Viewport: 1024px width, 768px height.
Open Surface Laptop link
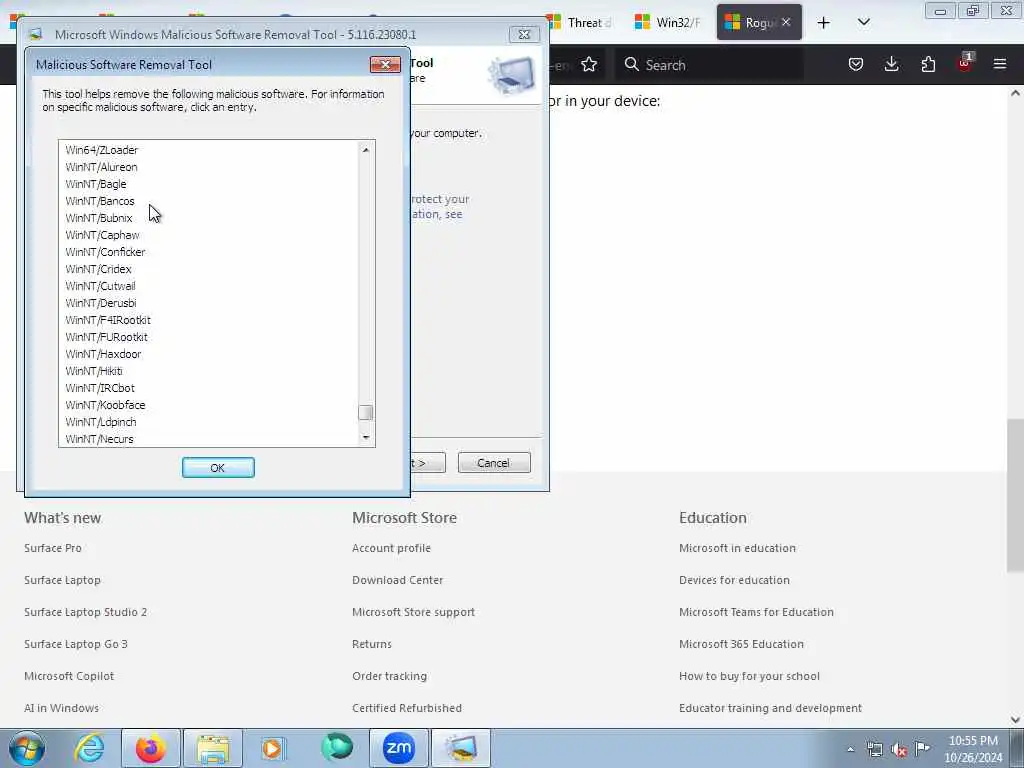(62, 580)
